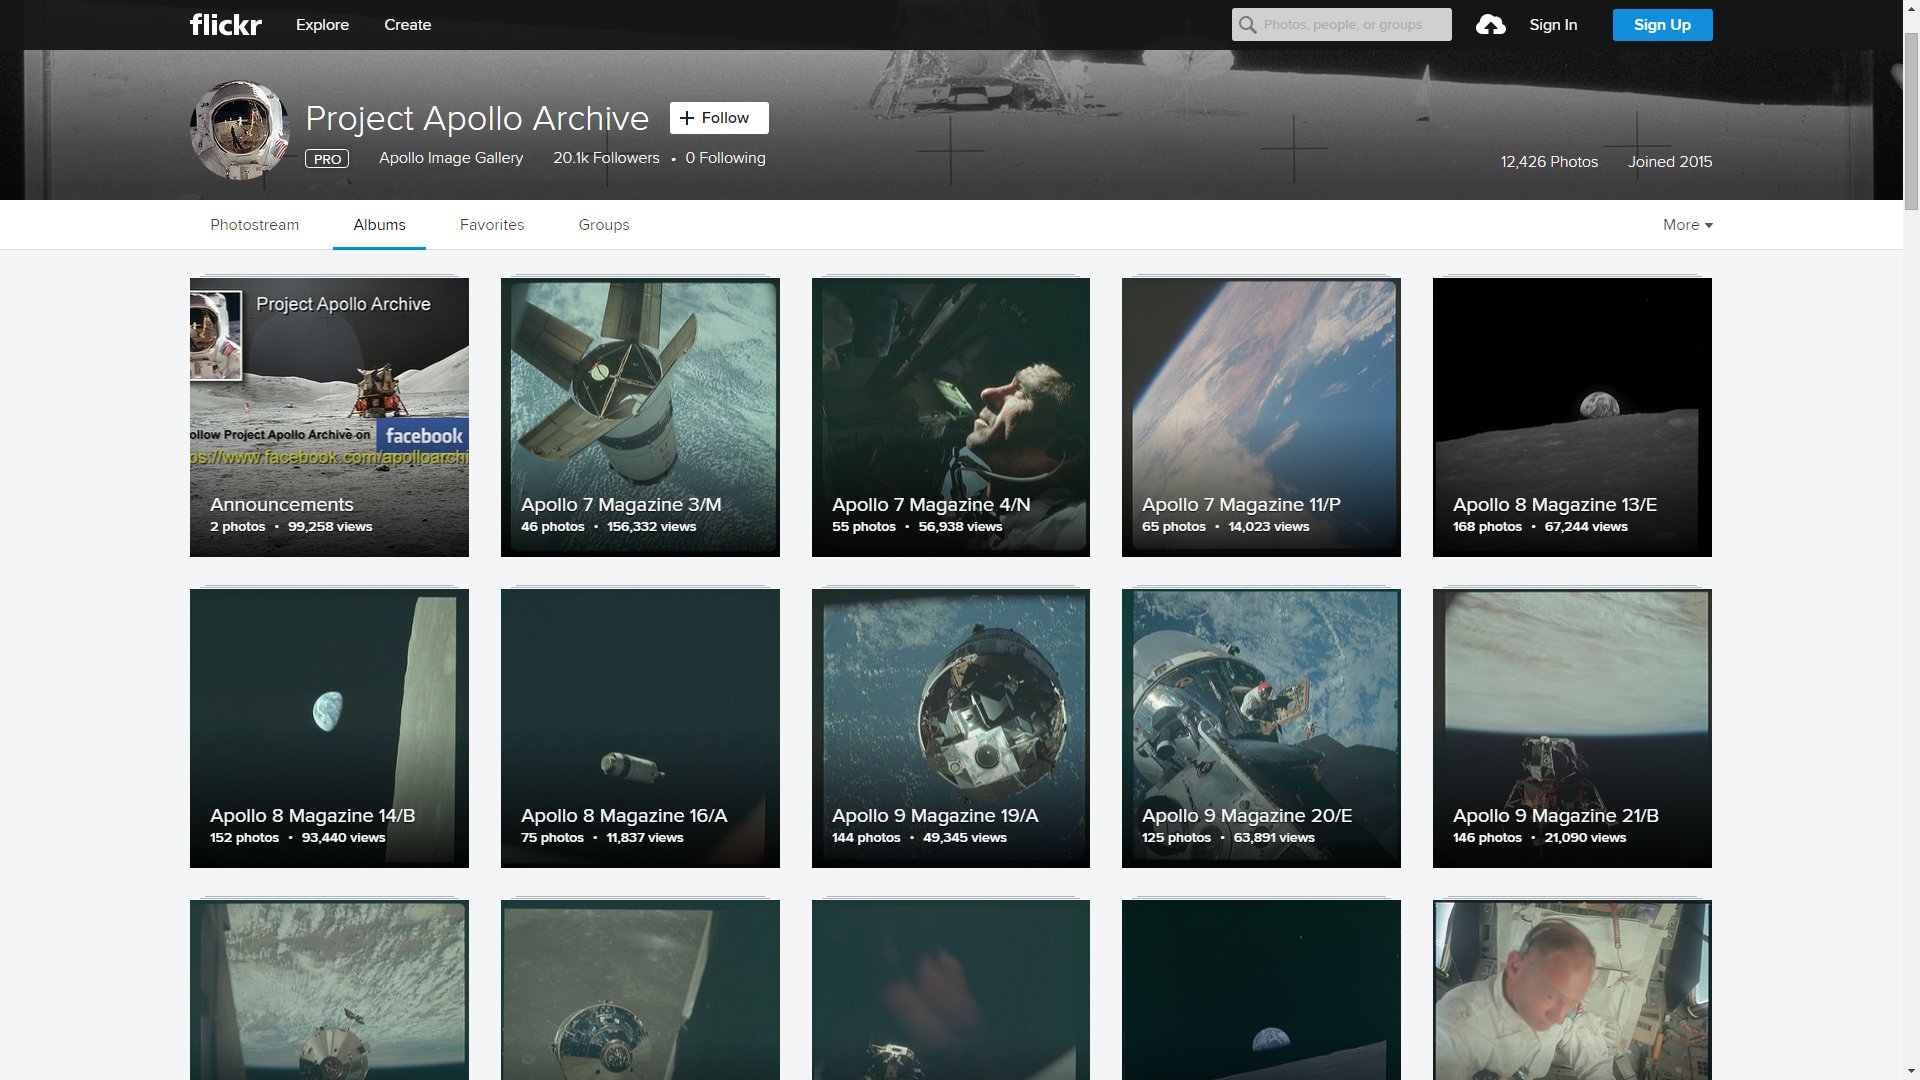View the 0 Following list
This screenshot has height=1080, width=1920.
click(725, 158)
